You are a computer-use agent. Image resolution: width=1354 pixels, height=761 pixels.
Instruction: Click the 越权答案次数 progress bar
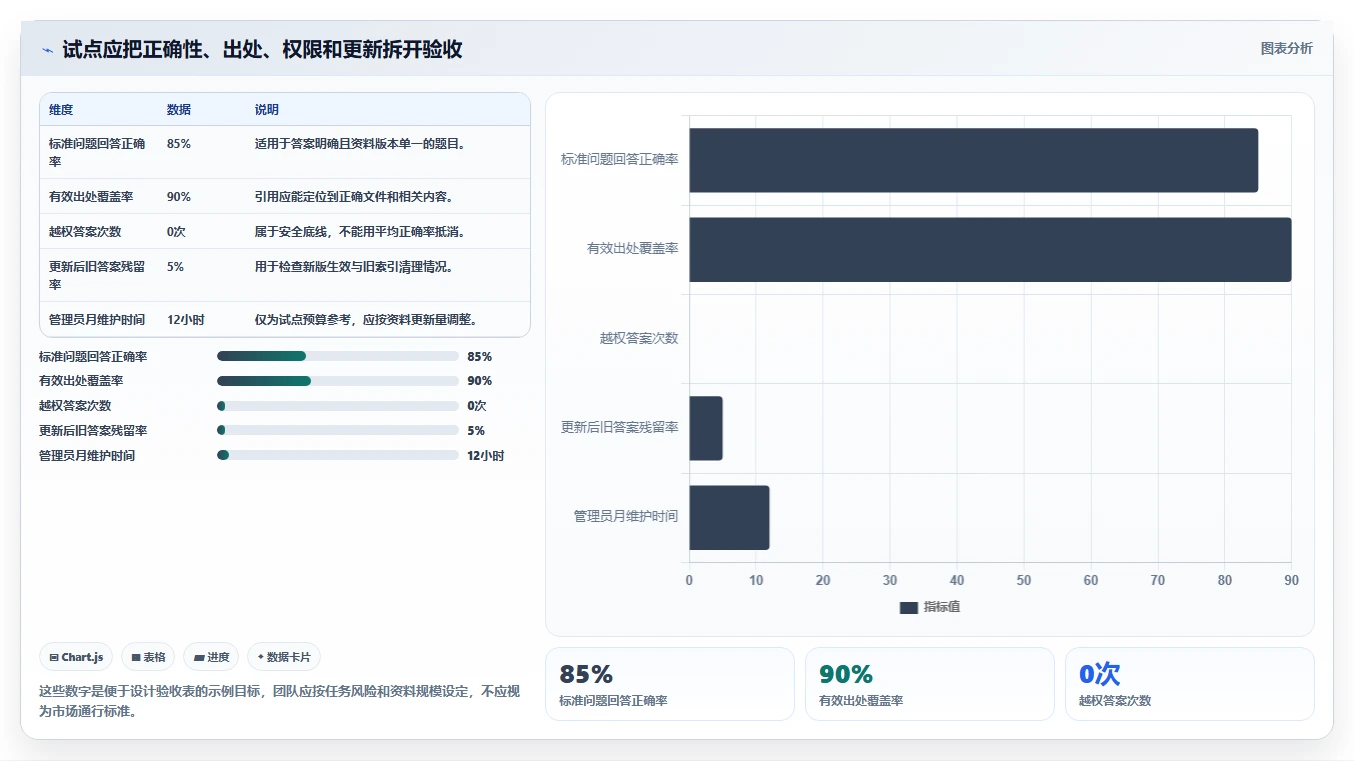338,406
